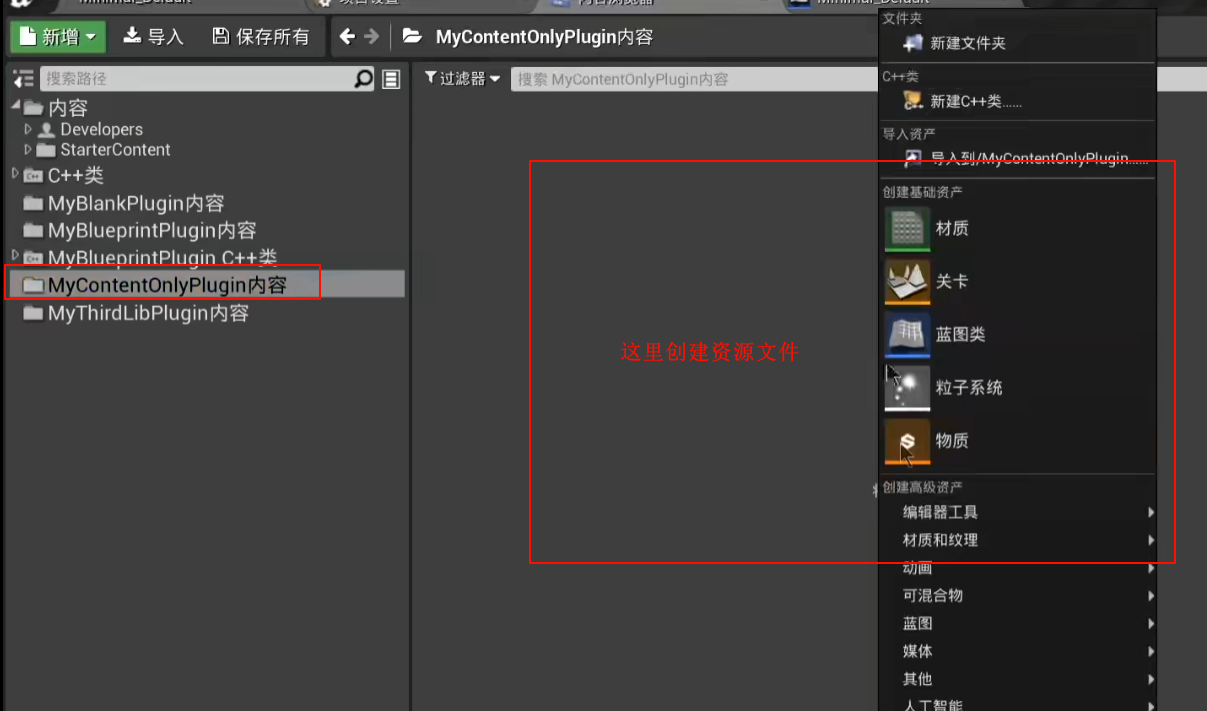The image size is (1207, 711).
Task: Toggle the sources panel collapse icon
Action: [23, 79]
